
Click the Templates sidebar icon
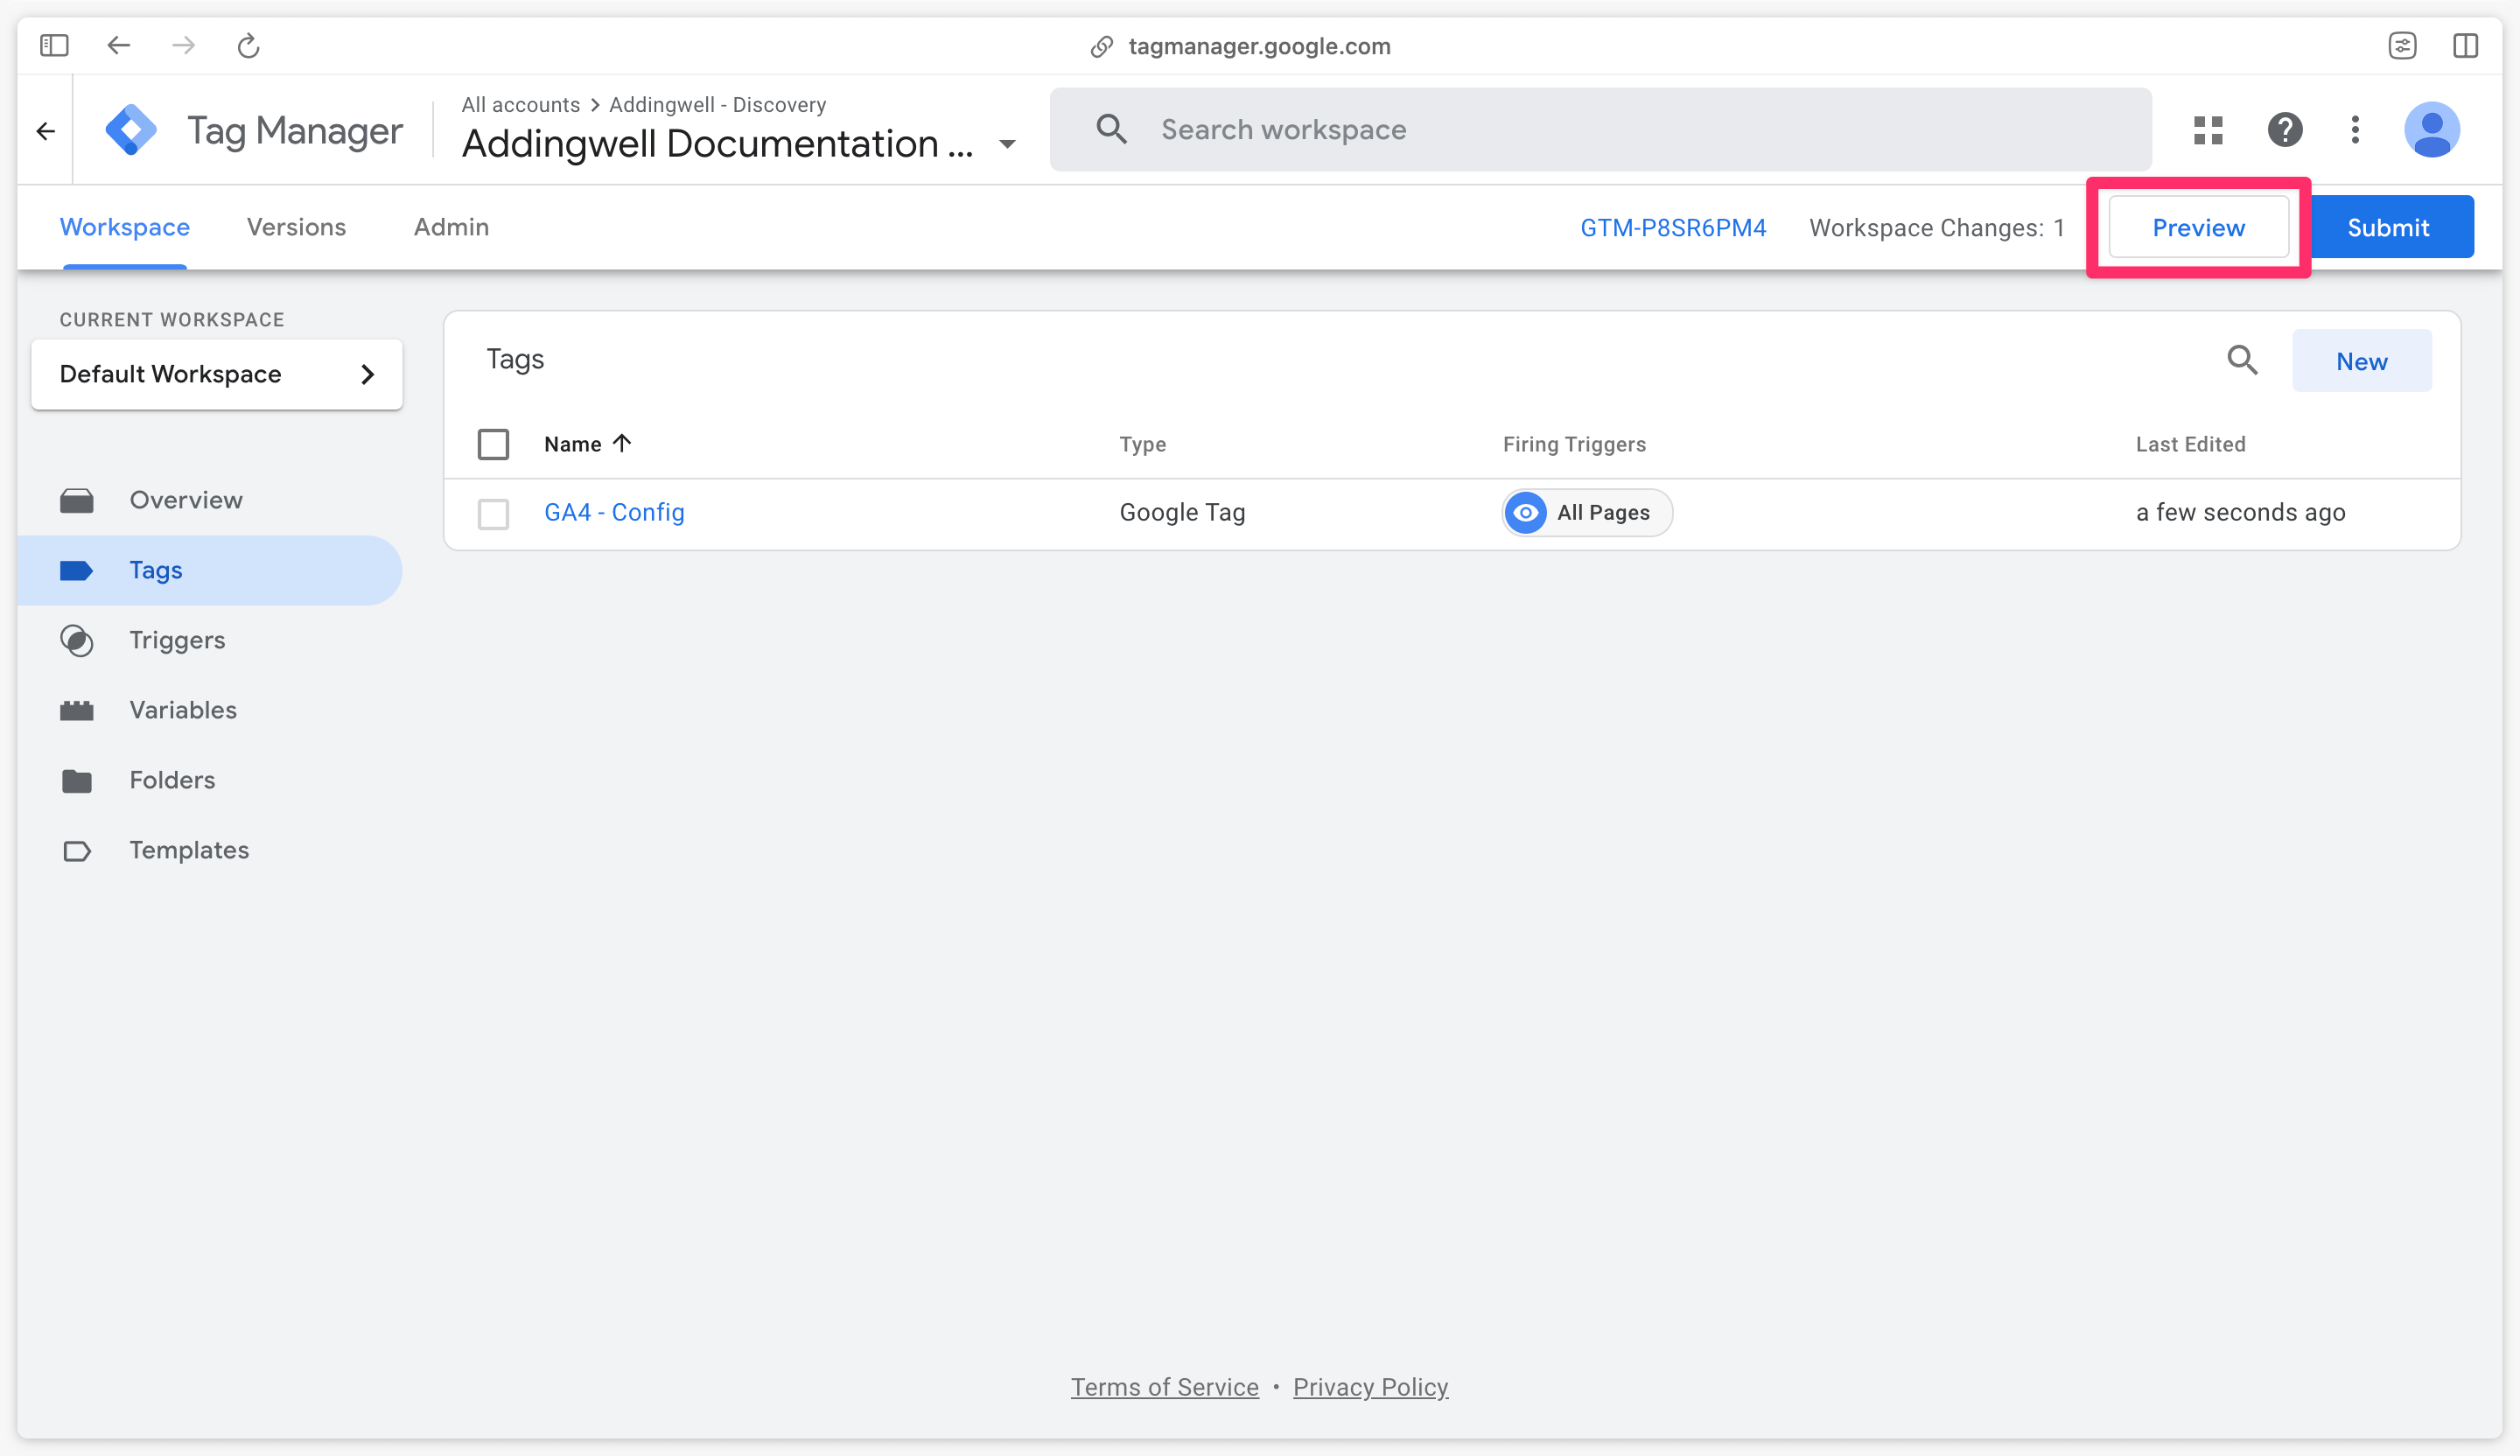[81, 851]
